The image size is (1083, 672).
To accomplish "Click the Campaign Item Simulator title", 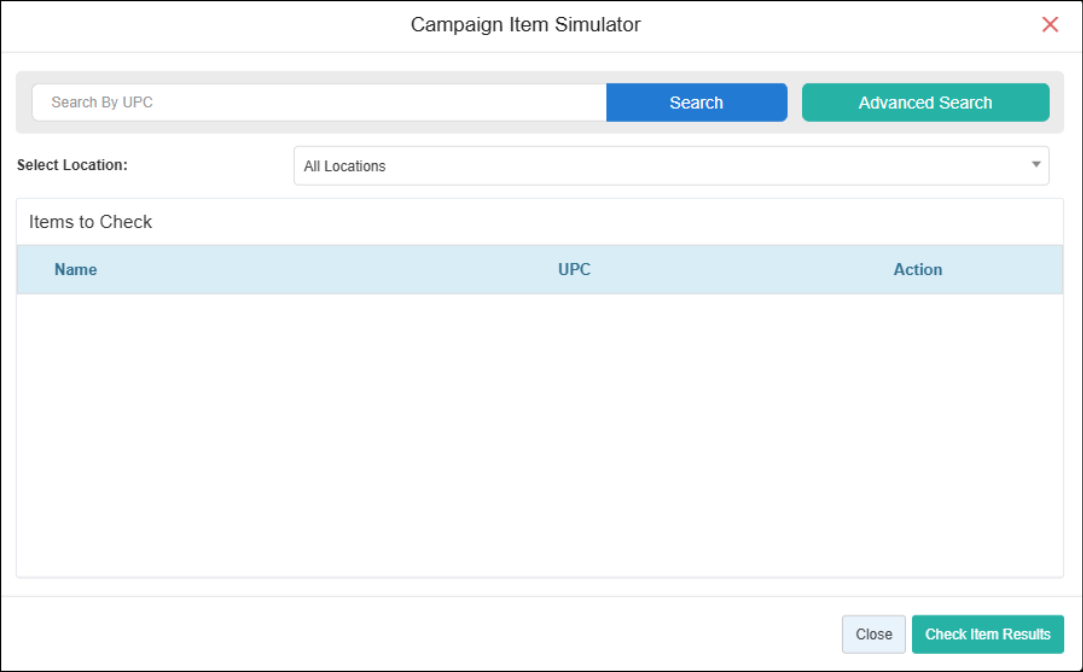I will coord(525,25).
